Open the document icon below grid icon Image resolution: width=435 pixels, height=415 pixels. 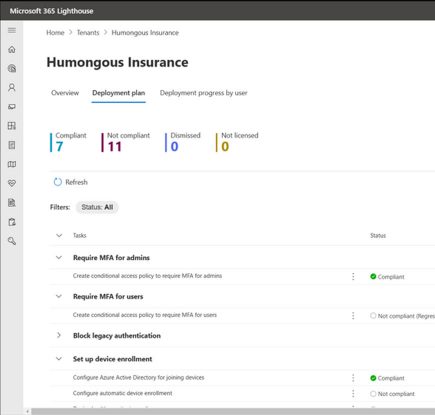click(12, 145)
